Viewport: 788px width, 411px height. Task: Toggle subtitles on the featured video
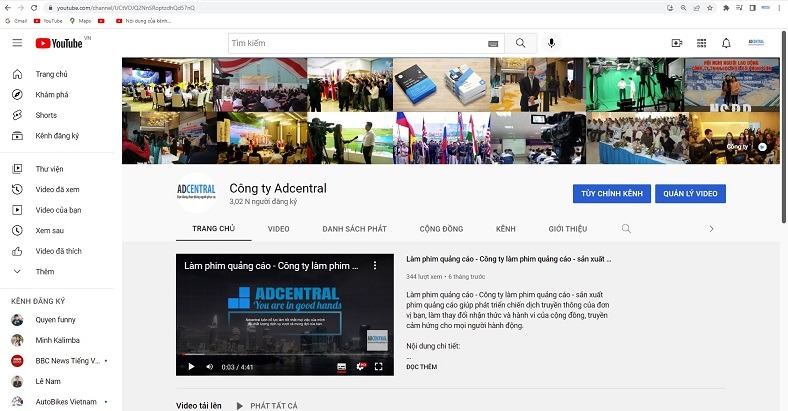(340, 367)
